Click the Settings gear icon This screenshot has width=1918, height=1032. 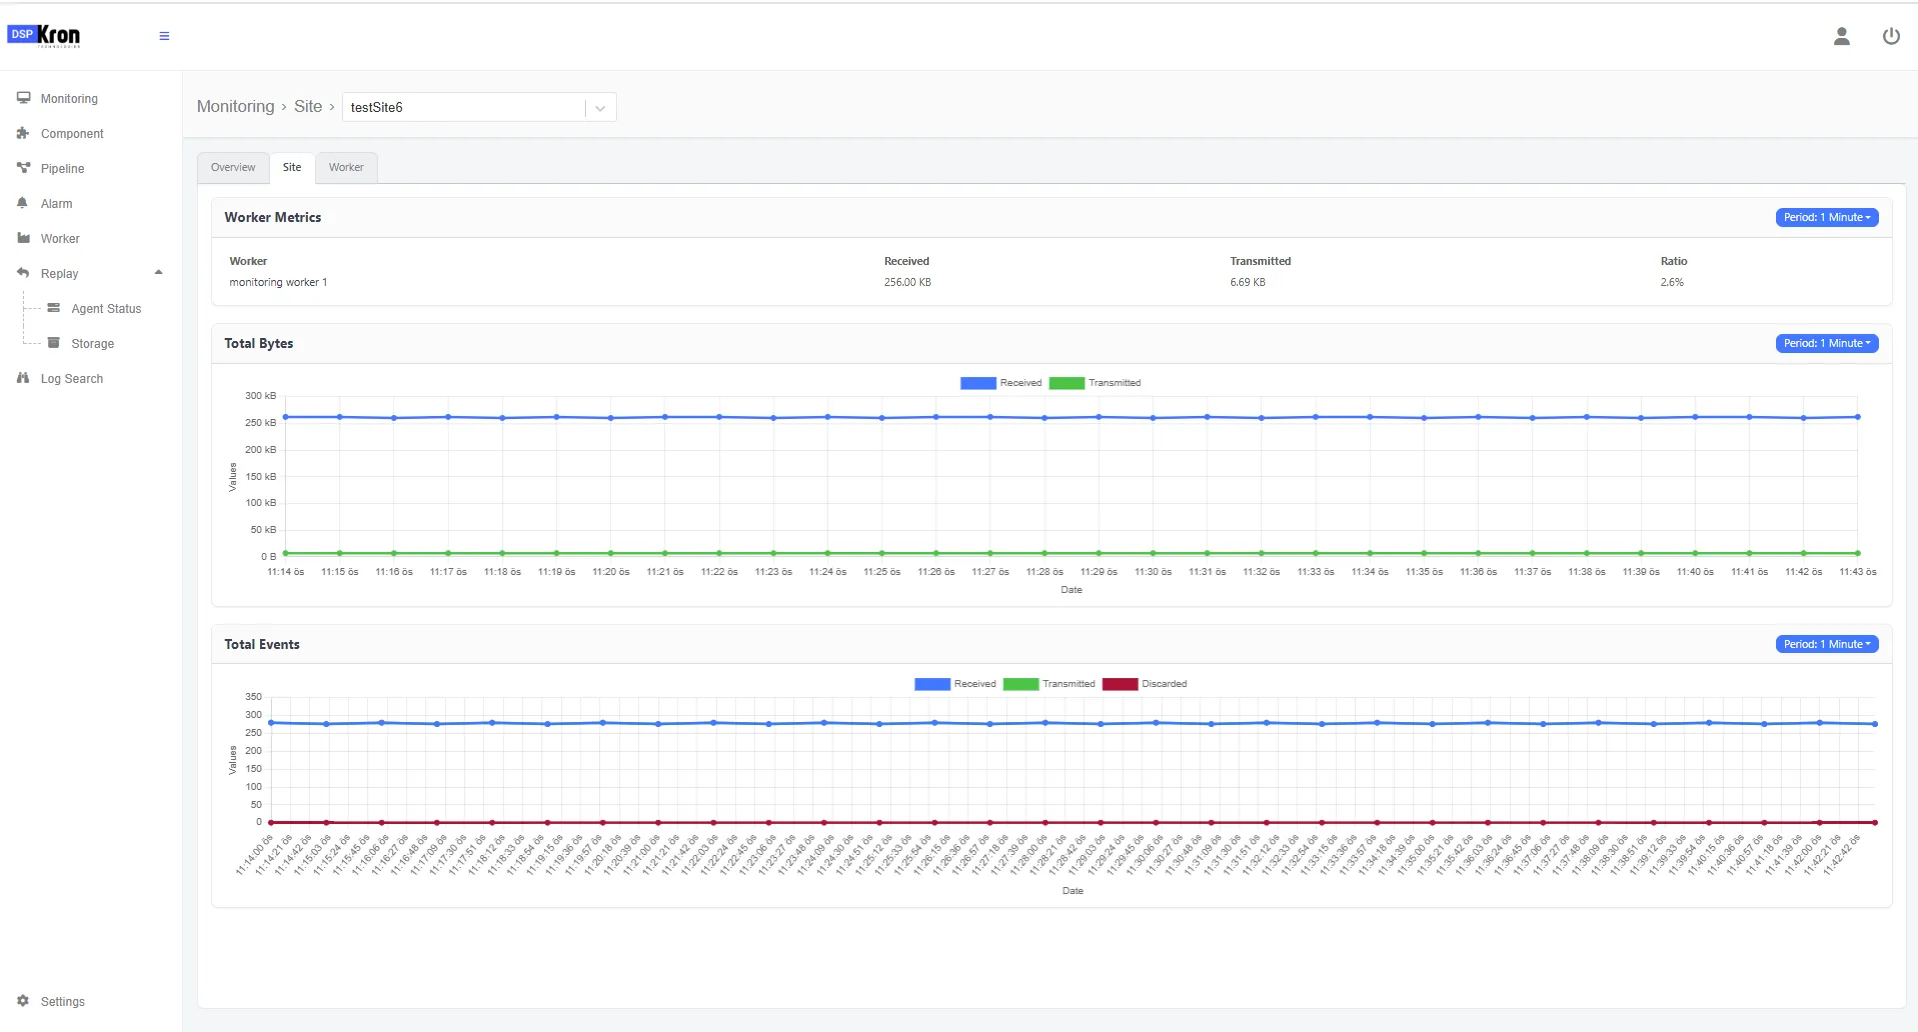pos(23,1001)
